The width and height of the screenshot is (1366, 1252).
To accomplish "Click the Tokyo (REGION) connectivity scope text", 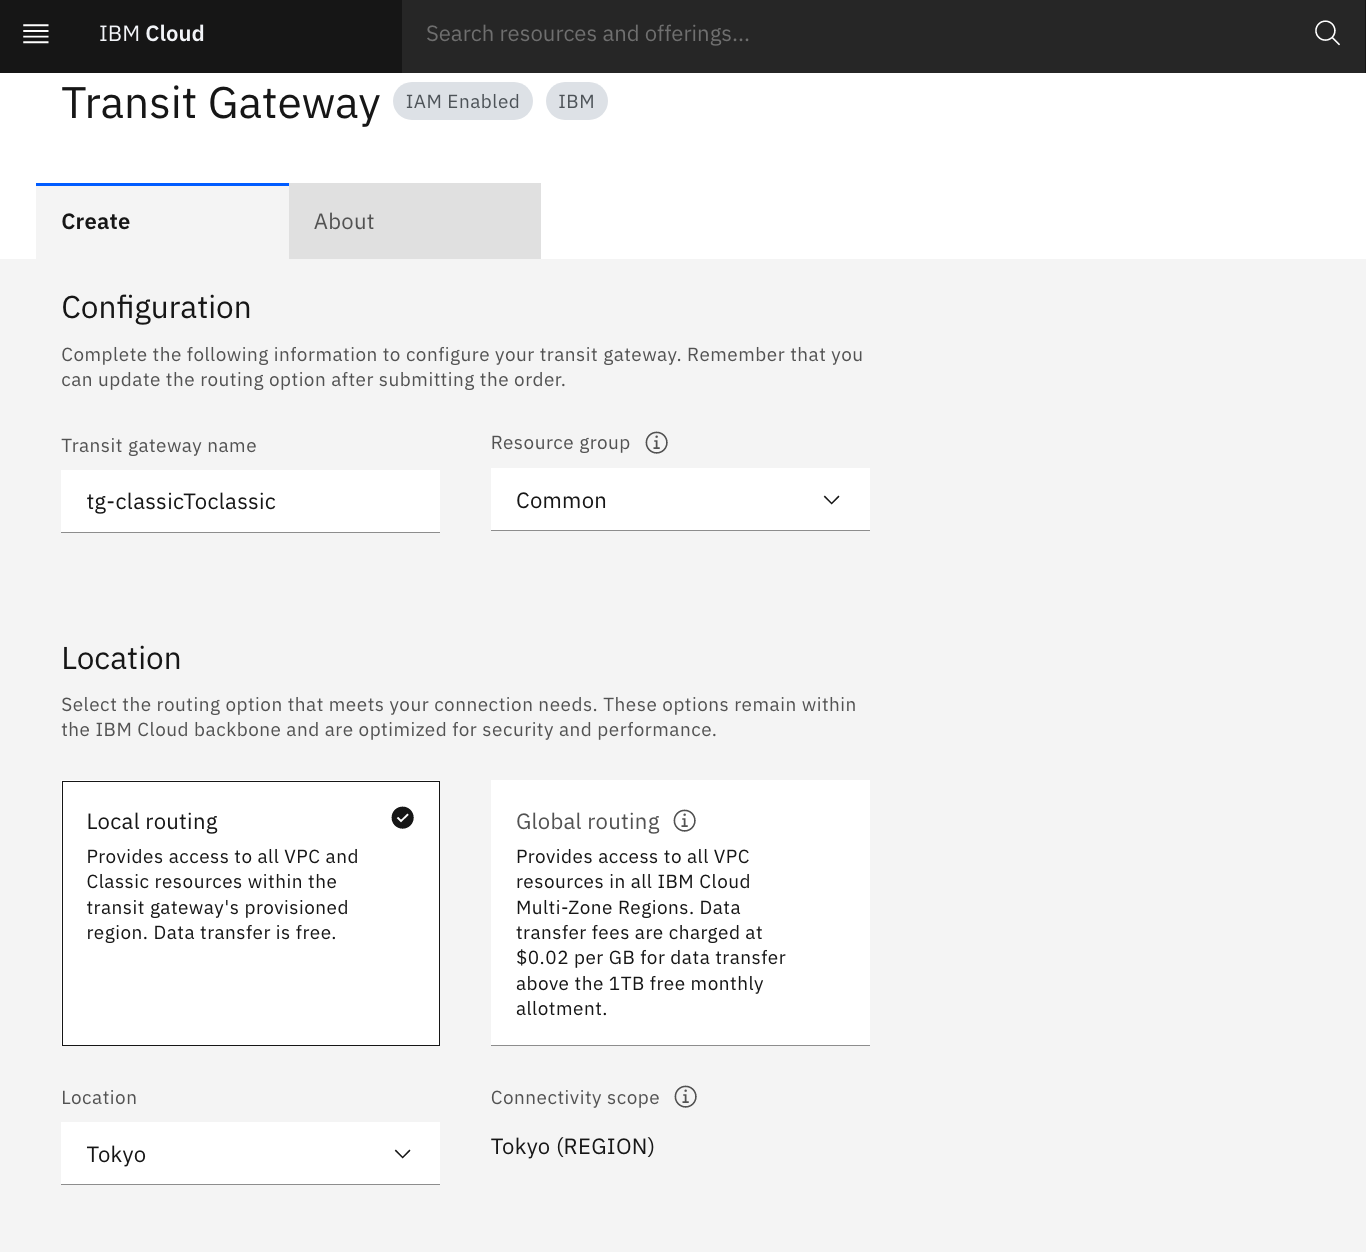I will click(572, 1146).
